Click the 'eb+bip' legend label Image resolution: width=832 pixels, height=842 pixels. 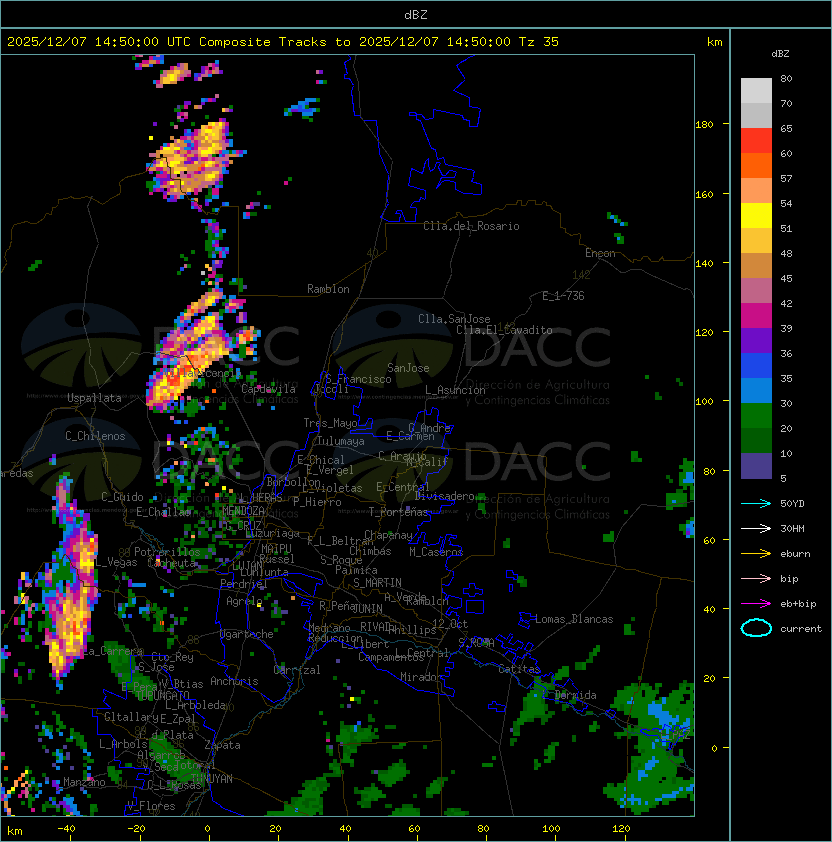pos(798,604)
